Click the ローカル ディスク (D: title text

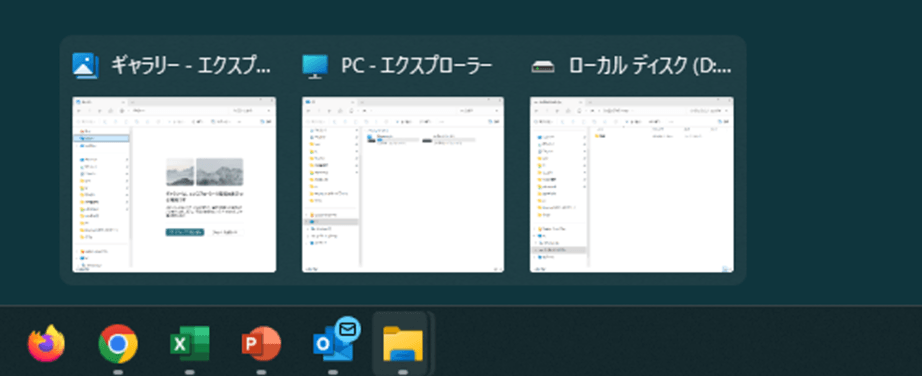tap(650, 66)
